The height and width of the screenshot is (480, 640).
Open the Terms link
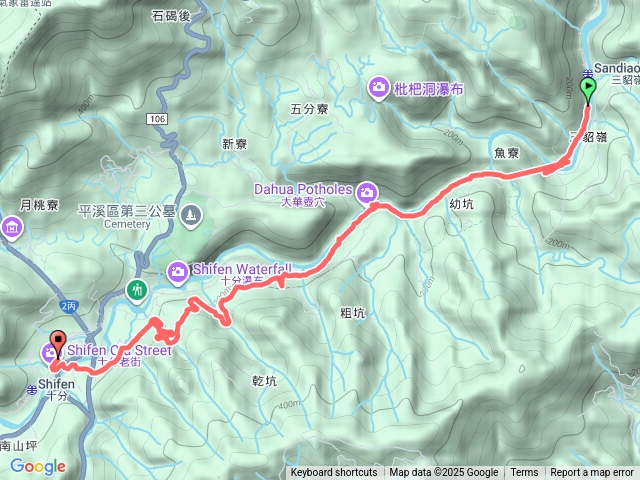(x=524, y=473)
